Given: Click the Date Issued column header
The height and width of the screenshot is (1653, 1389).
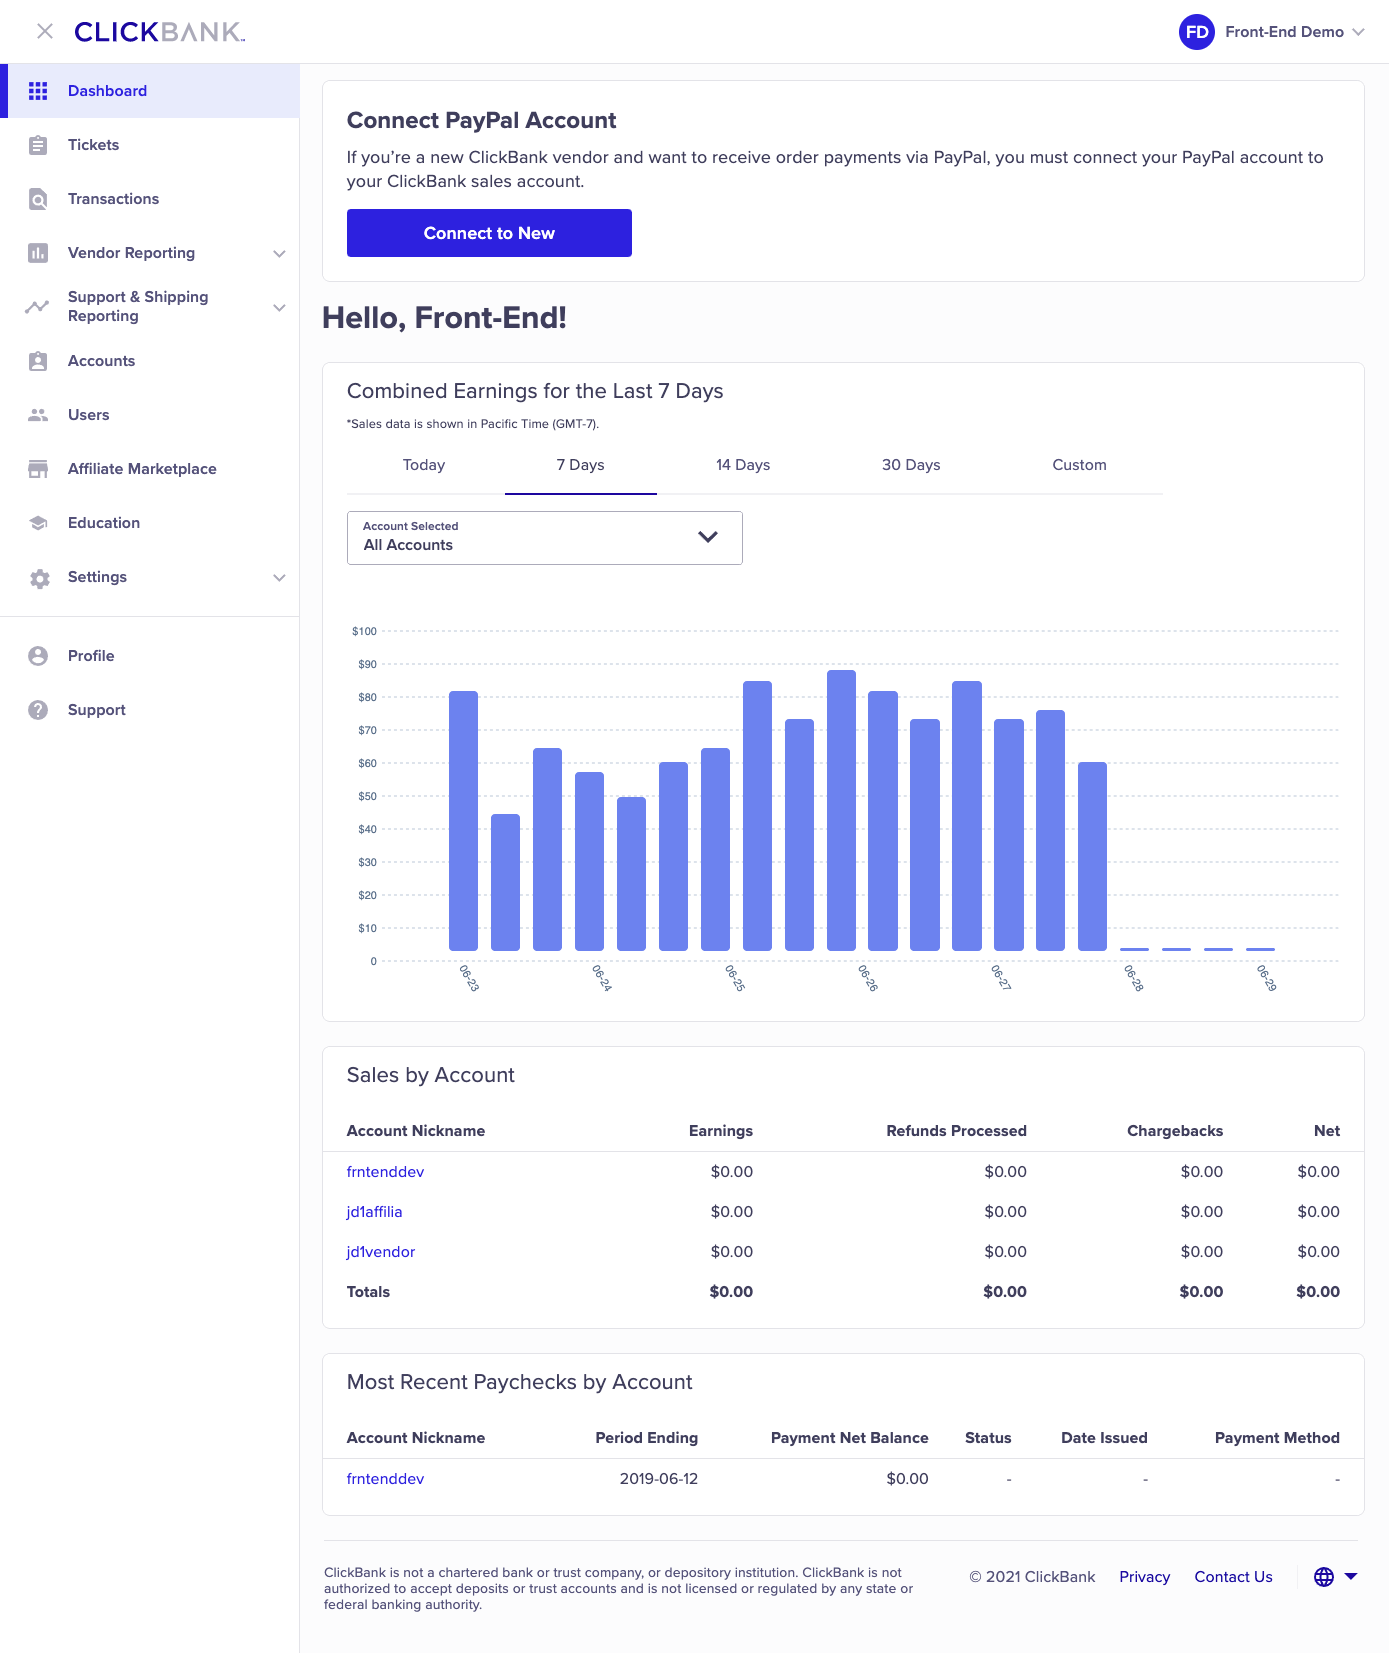Looking at the screenshot, I should (1104, 1438).
